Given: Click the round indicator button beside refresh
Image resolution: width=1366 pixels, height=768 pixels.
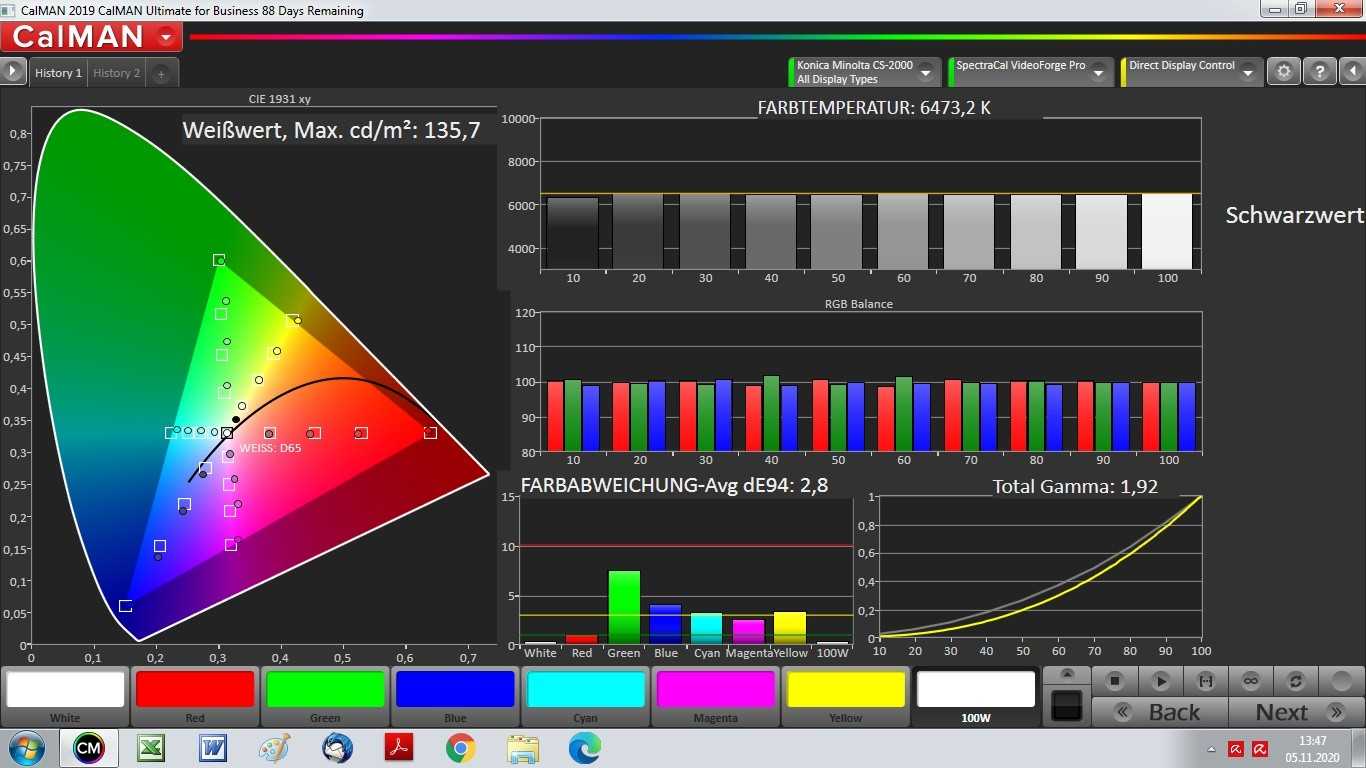Looking at the screenshot, I should [x=1341, y=681].
